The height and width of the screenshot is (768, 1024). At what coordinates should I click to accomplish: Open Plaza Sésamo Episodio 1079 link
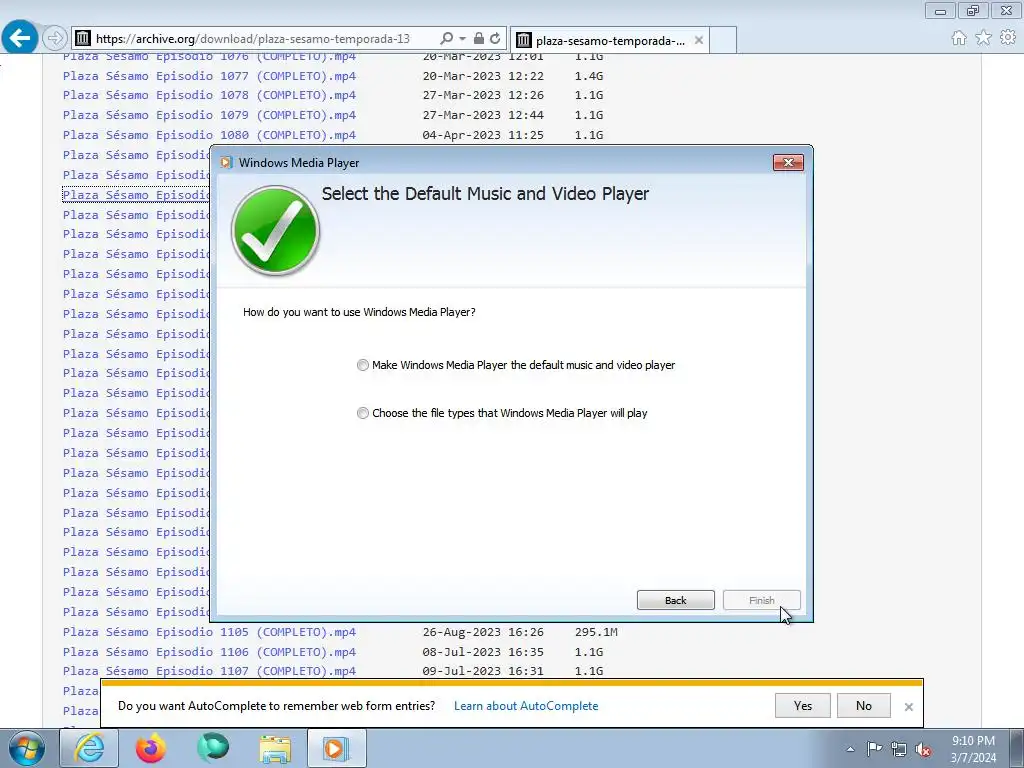click(x=209, y=115)
